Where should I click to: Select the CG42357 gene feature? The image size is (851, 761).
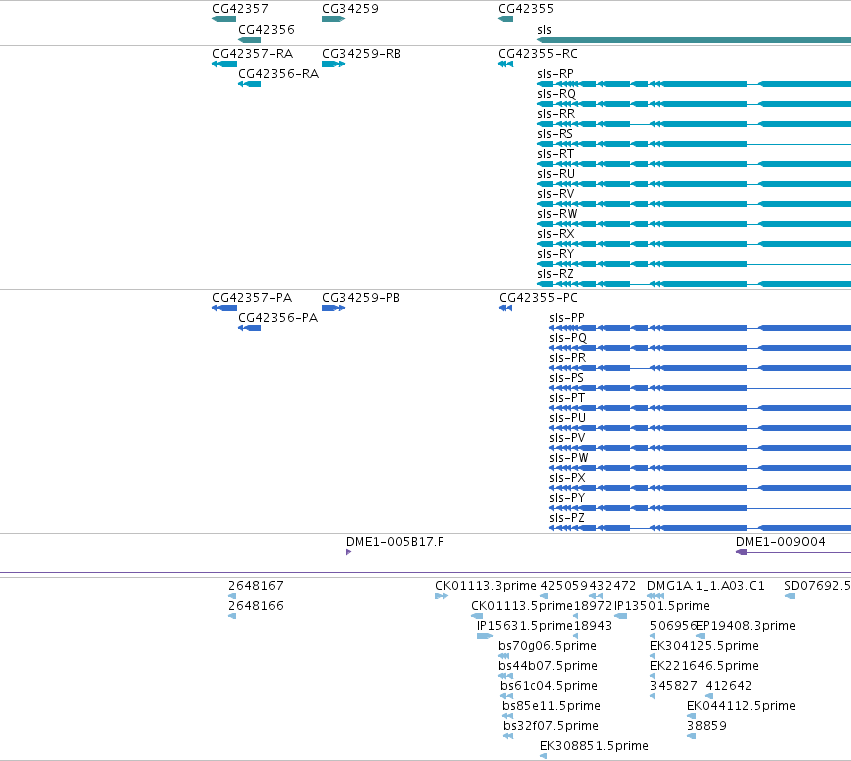pyautogui.click(x=224, y=19)
